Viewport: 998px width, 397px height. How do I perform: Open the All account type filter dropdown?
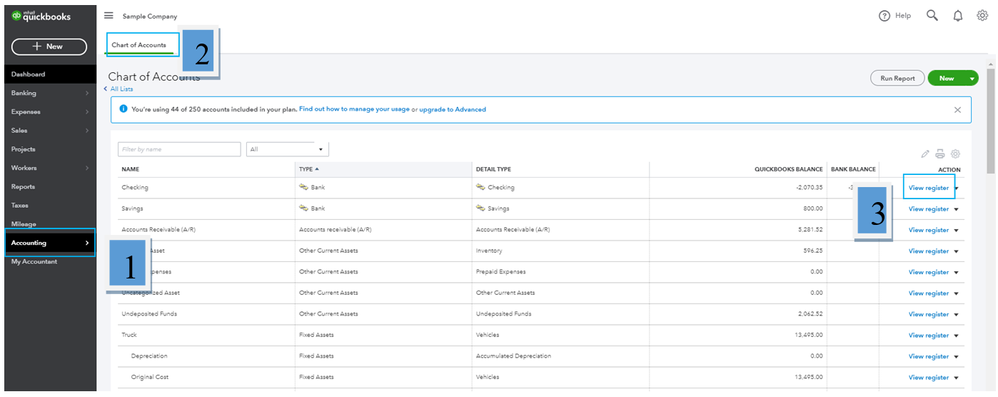click(287, 150)
